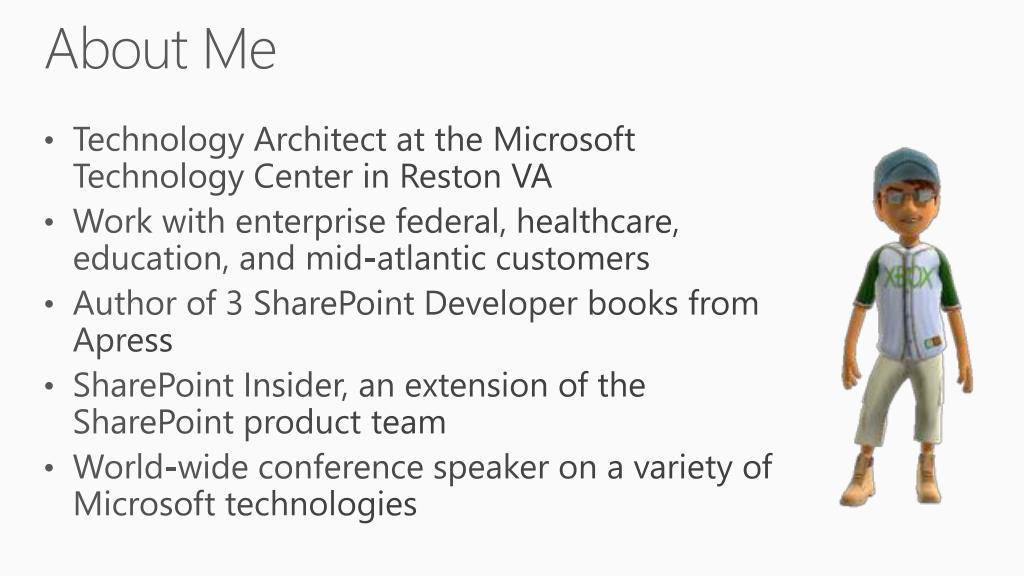Select the About Me slide title
This screenshot has height=576, width=1024.
(x=161, y=48)
